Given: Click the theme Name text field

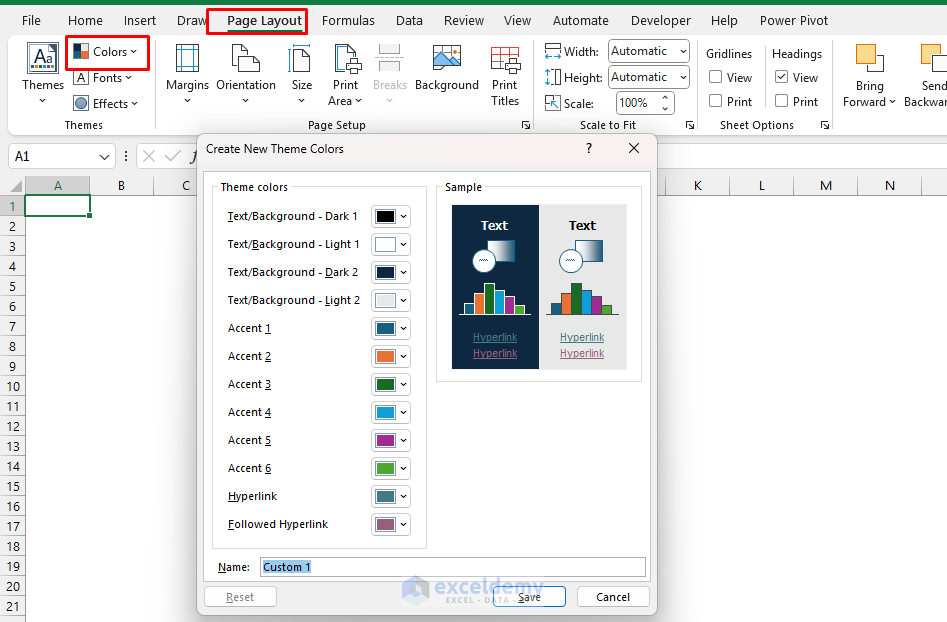Looking at the screenshot, I should coord(450,567).
